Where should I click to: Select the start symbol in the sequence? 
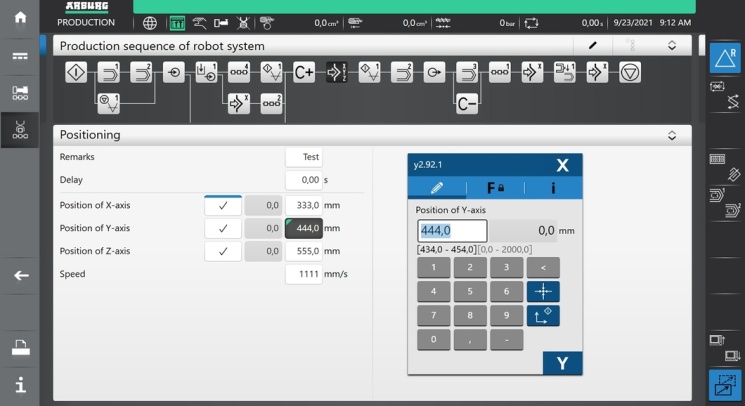coord(76,73)
